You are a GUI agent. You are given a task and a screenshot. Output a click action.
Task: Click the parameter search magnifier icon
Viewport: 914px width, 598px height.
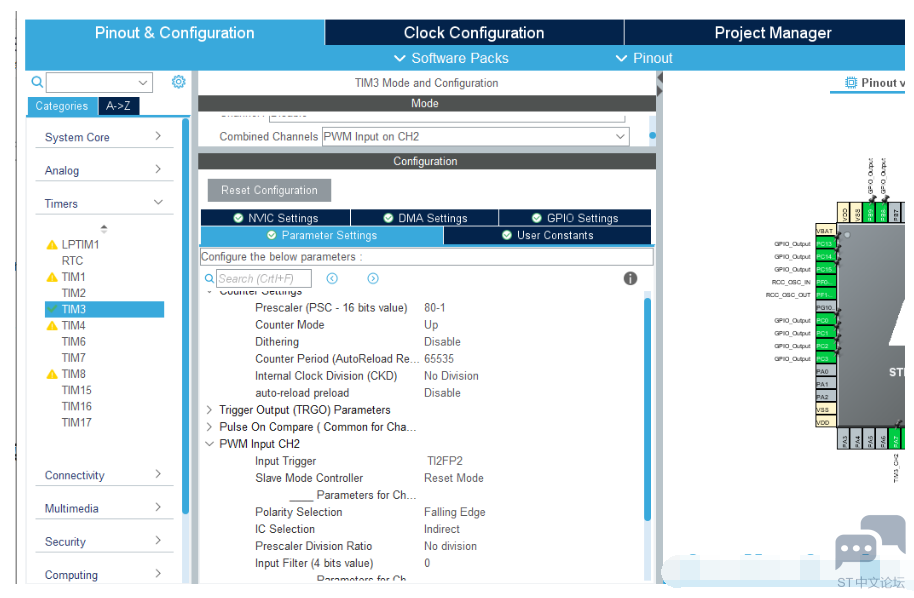(209, 279)
